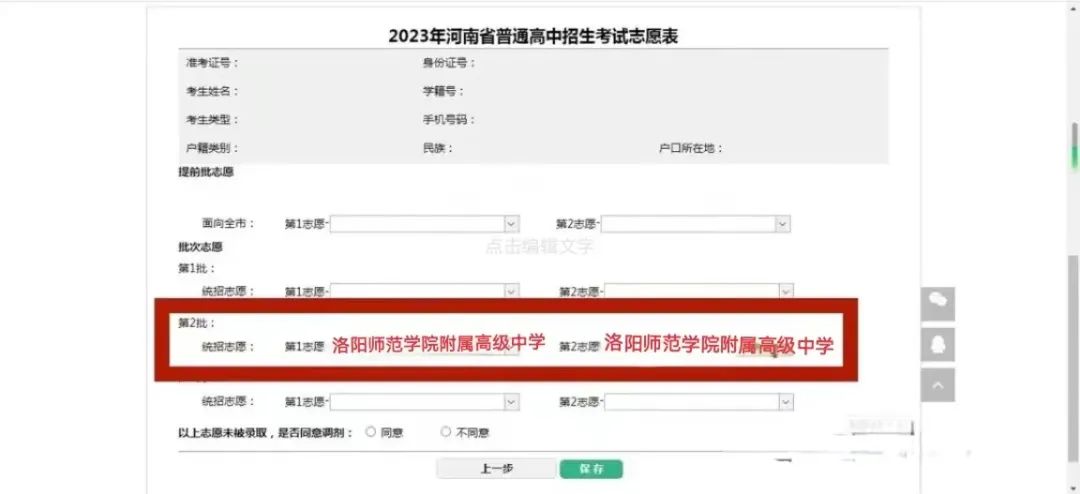Viewport: 1080px width, 494px height.
Task: Open the 面向全市 第1志愿 dropdown
Action: (424, 224)
